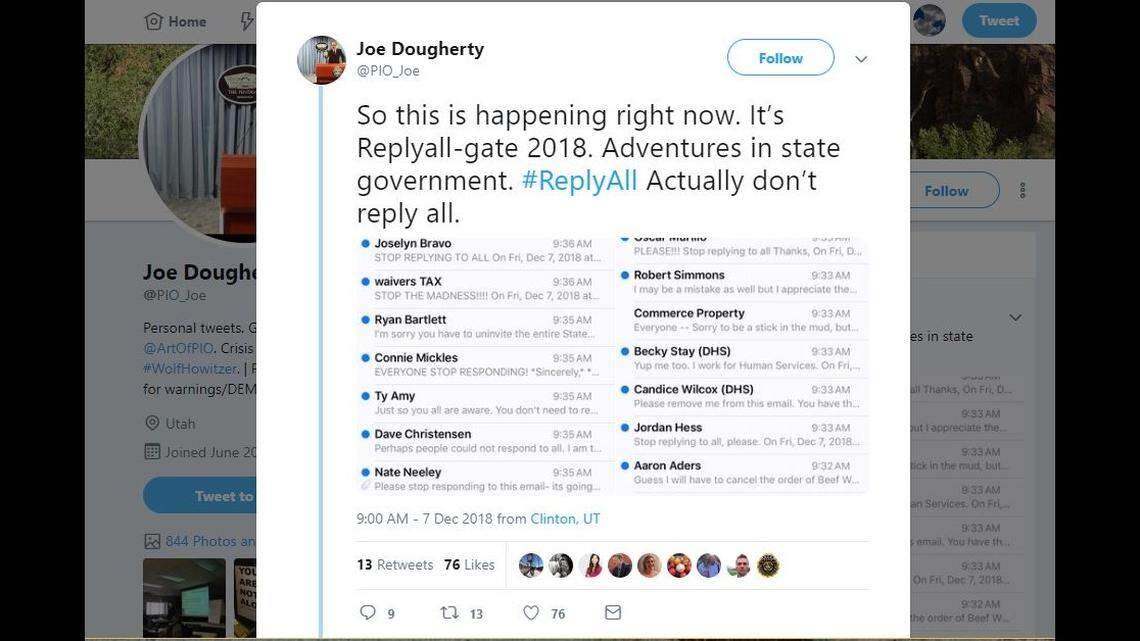Retweet using the retweet arrows icon

tap(451, 612)
